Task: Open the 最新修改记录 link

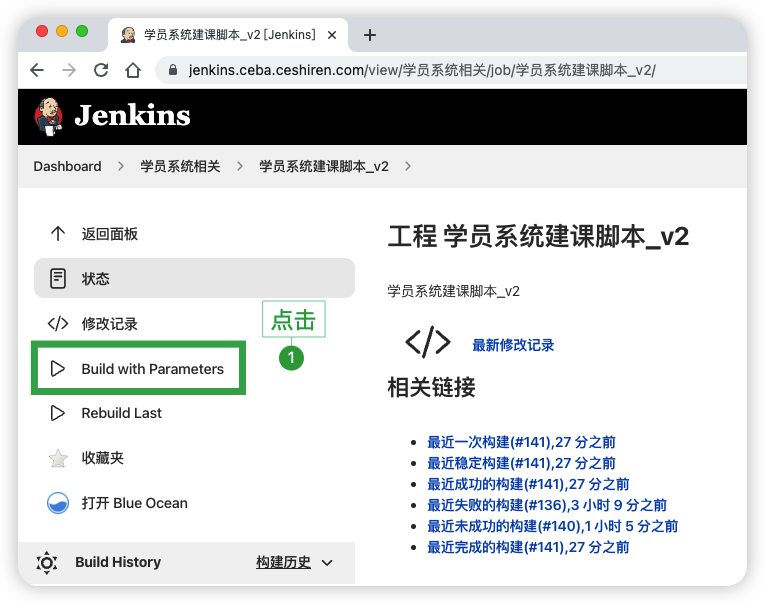Action: pyautogui.click(x=513, y=345)
